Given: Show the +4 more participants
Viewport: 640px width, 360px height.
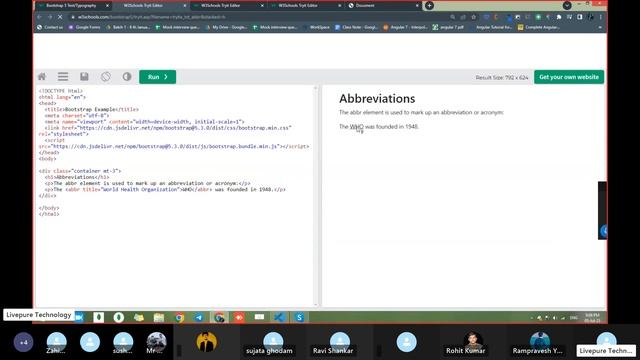Looking at the screenshot, I should pyautogui.click(x=24, y=342).
